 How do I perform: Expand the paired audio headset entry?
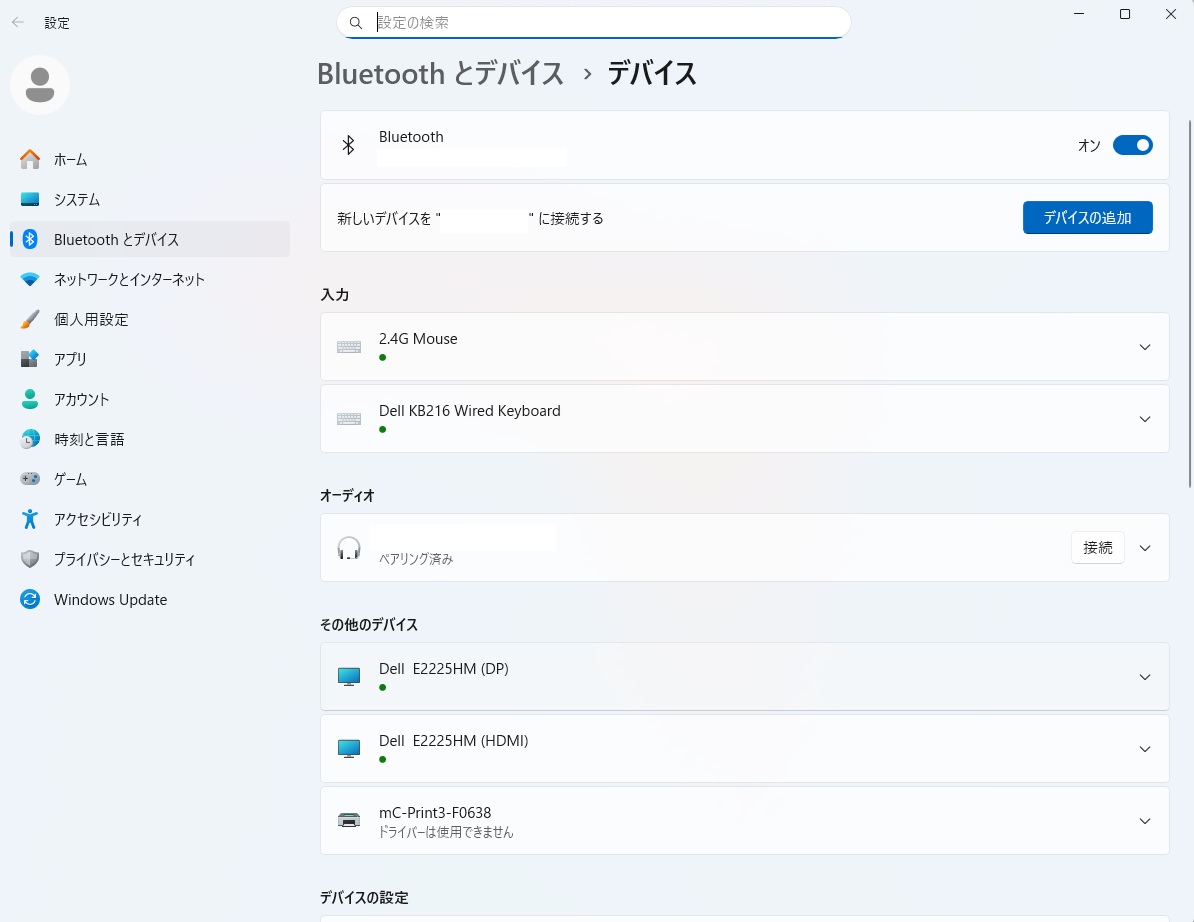pyautogui.click(x=1145, y=548)
